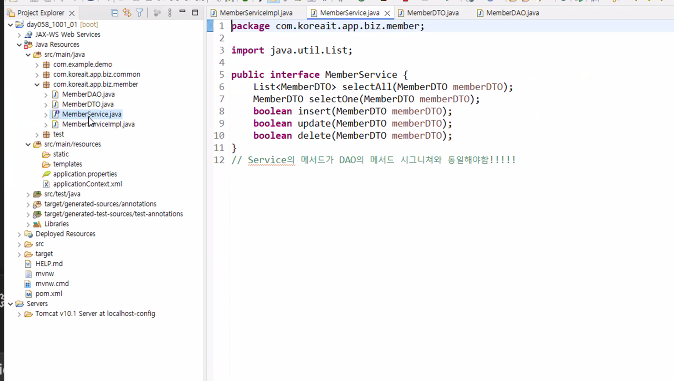Click static folder icon
Screen dimensions: 674x381
pyautogui.click(x=46, y=154)
